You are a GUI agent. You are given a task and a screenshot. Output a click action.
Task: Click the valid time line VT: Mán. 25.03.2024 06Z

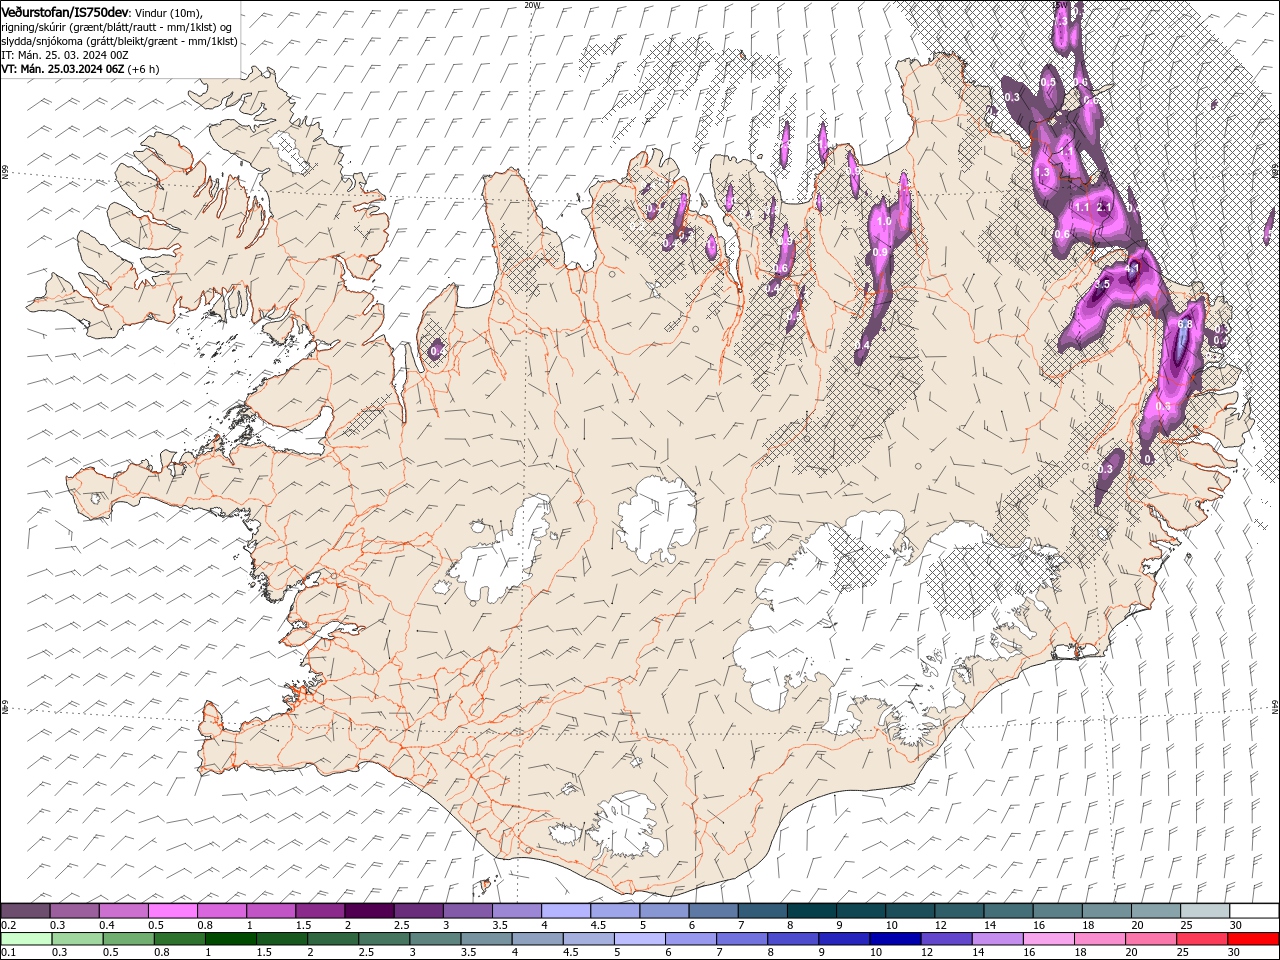coord(62,69)
